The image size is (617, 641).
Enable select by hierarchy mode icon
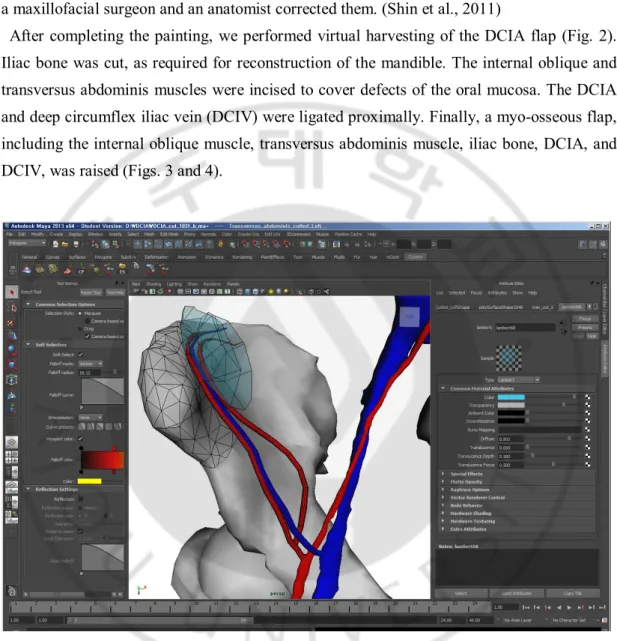coord(95,244)
